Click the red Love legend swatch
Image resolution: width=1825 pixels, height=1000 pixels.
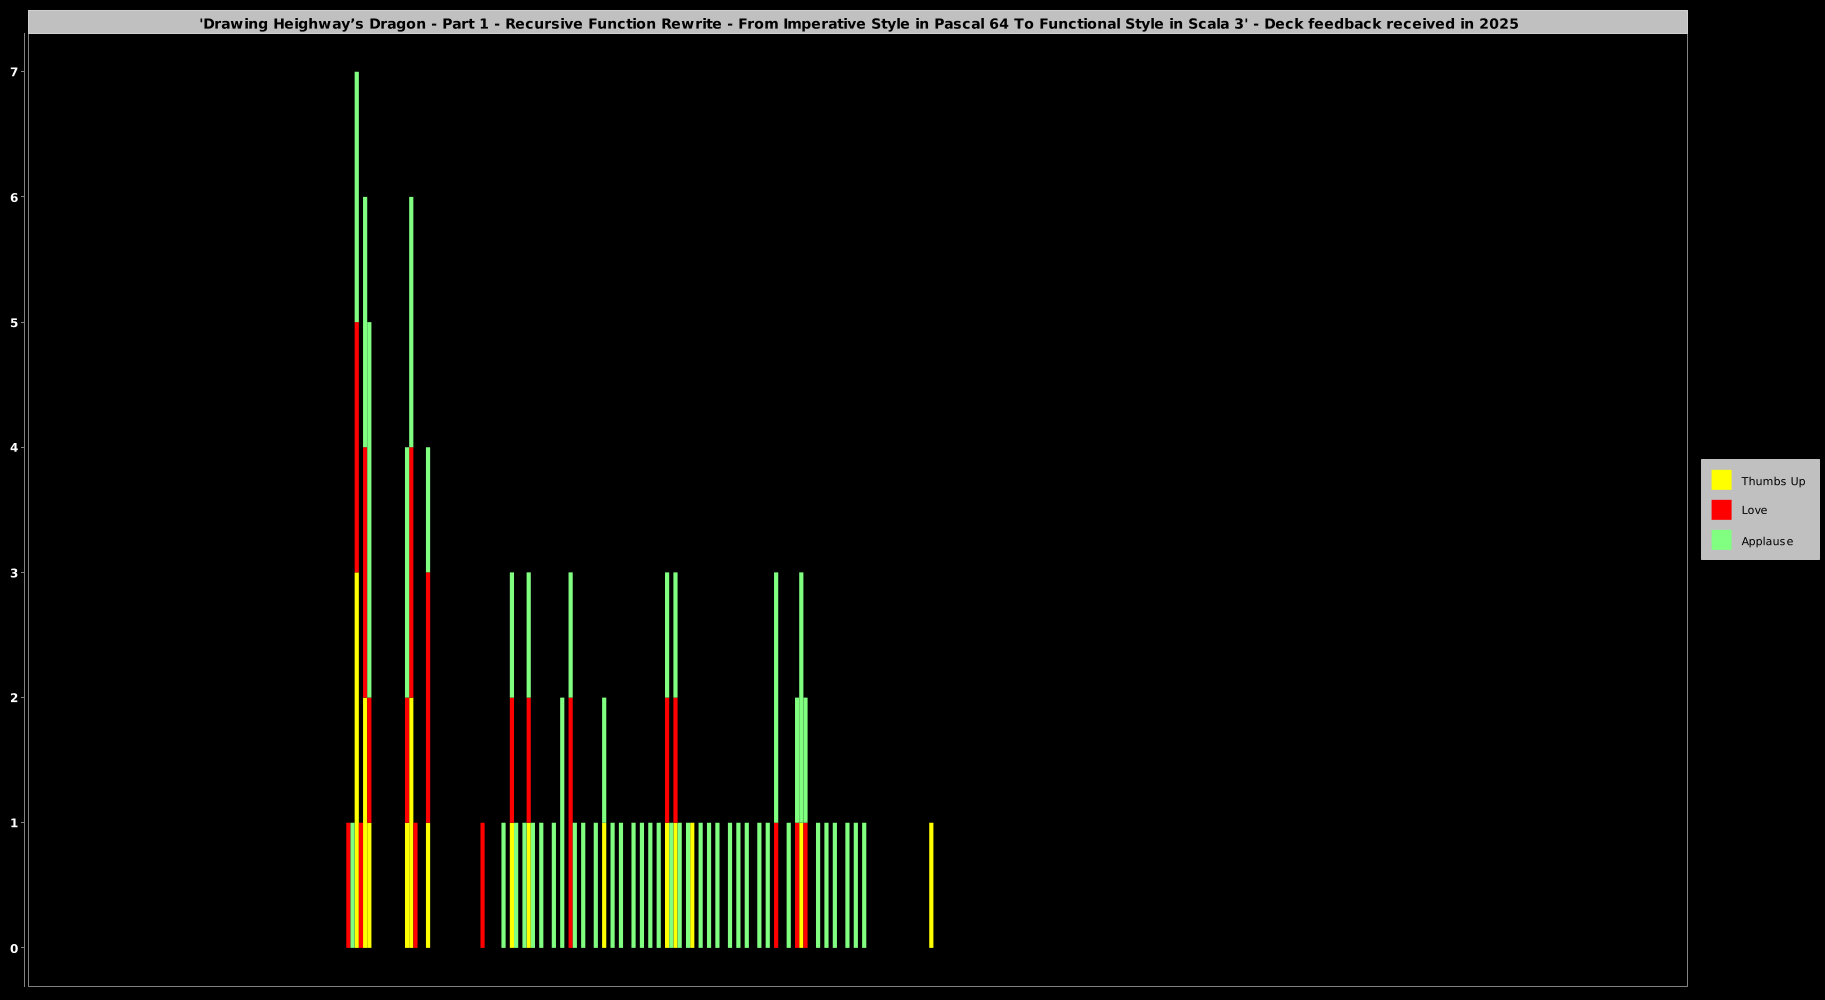click(1721, 510)
